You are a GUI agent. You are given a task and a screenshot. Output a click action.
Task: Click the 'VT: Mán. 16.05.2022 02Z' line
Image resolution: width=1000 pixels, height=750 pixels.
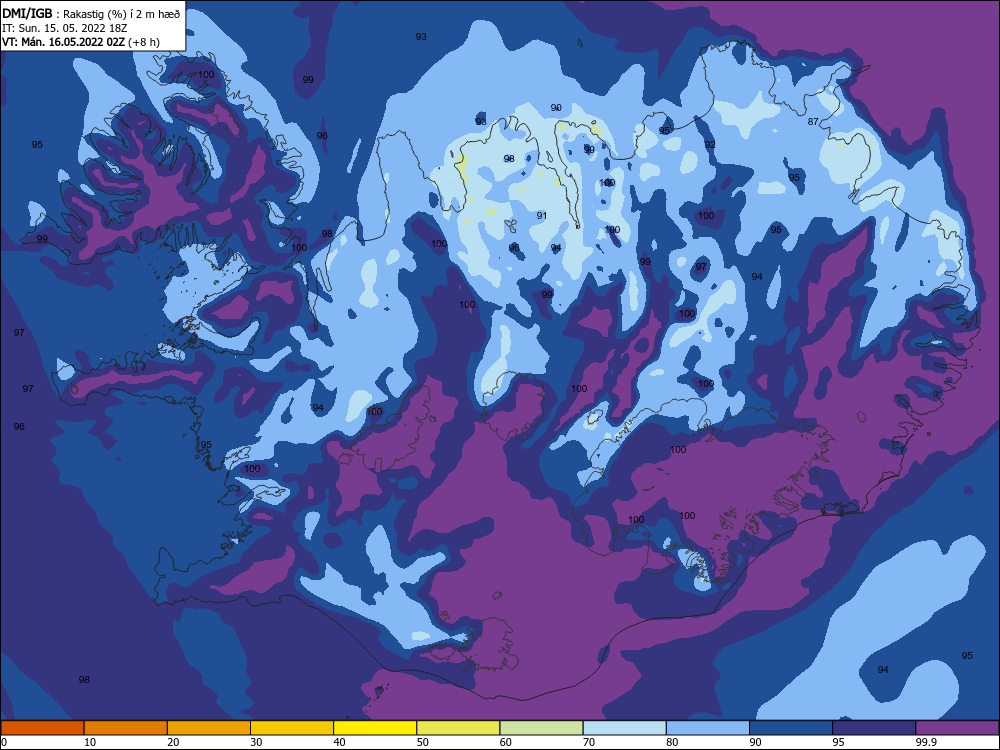click(x=63, y=42)
